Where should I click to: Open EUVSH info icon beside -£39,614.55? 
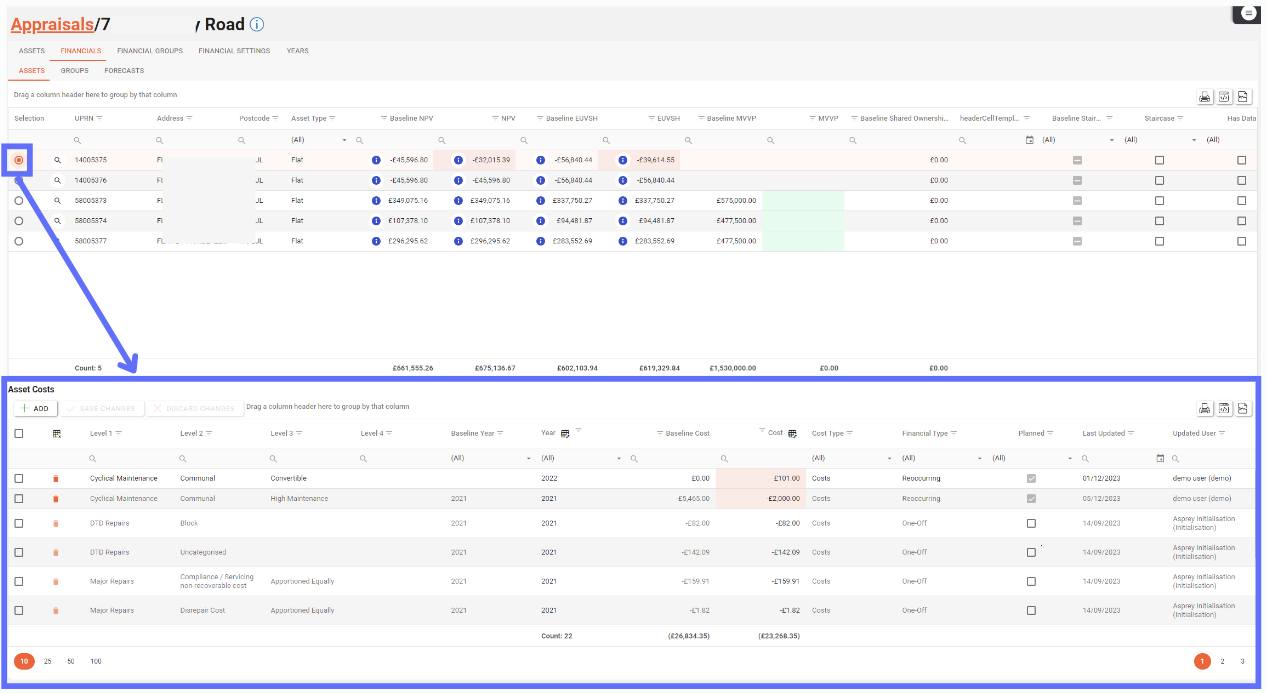(622, 160)
